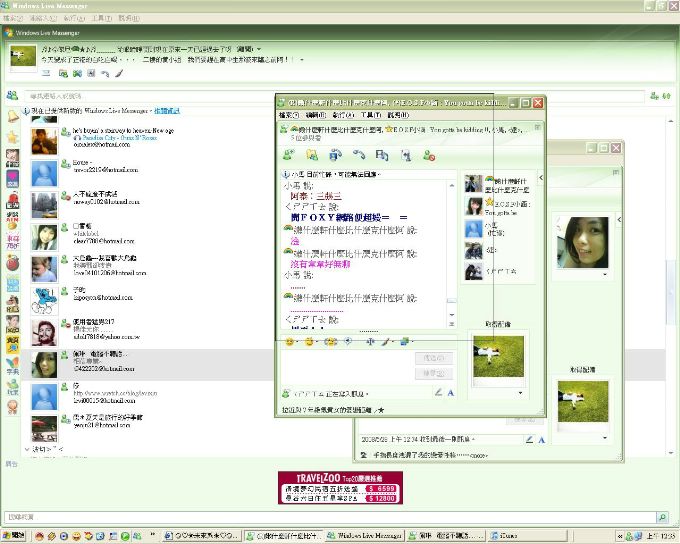This screenshot has width=680, height=544.
Task: Click the brush icon under main profile
Action: [119, 74]
